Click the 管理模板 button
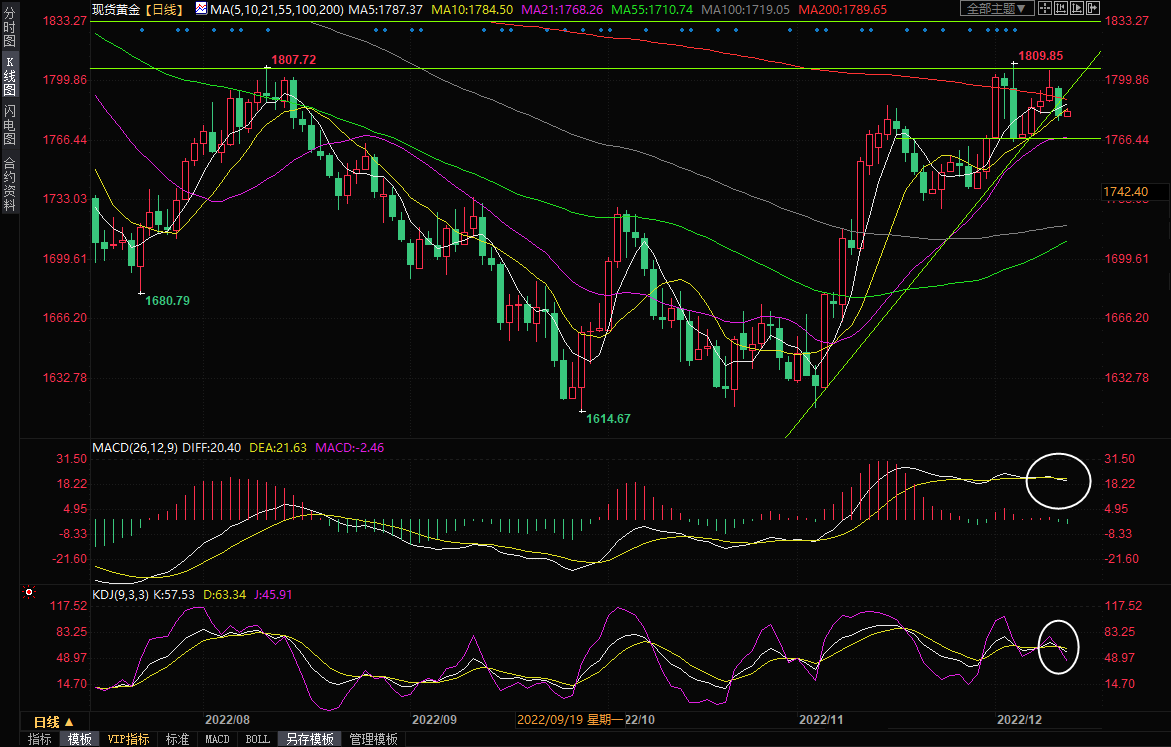 point(373,739)
